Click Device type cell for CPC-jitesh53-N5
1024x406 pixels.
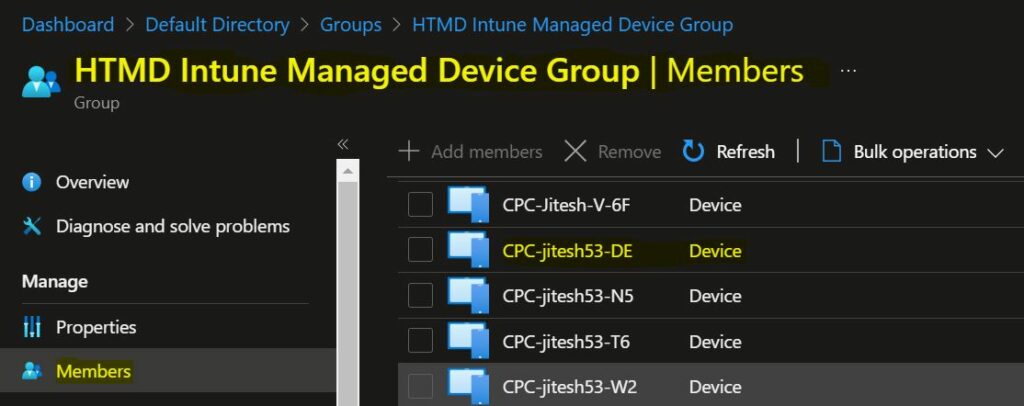tap(715, 296)
